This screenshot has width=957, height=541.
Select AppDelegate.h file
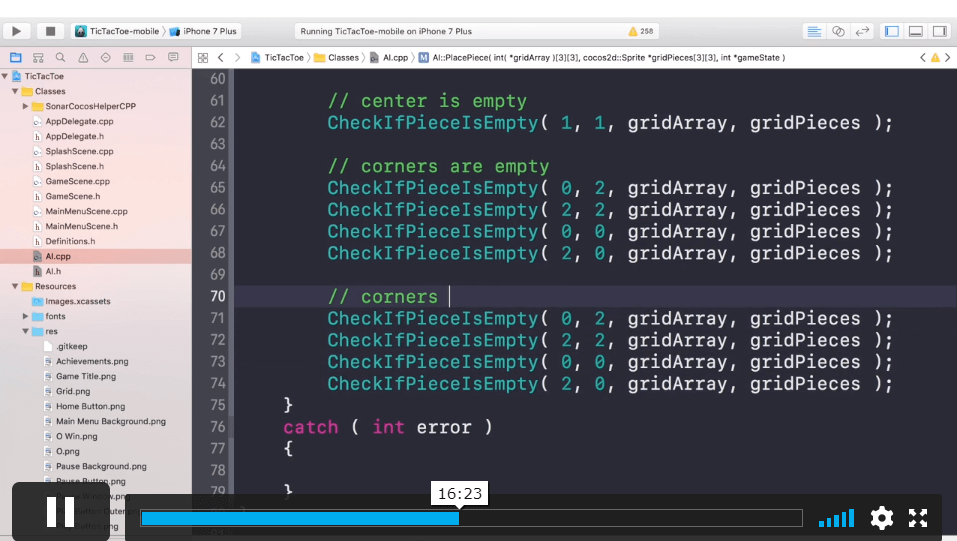pyautogui.click(x=74, y=136)
